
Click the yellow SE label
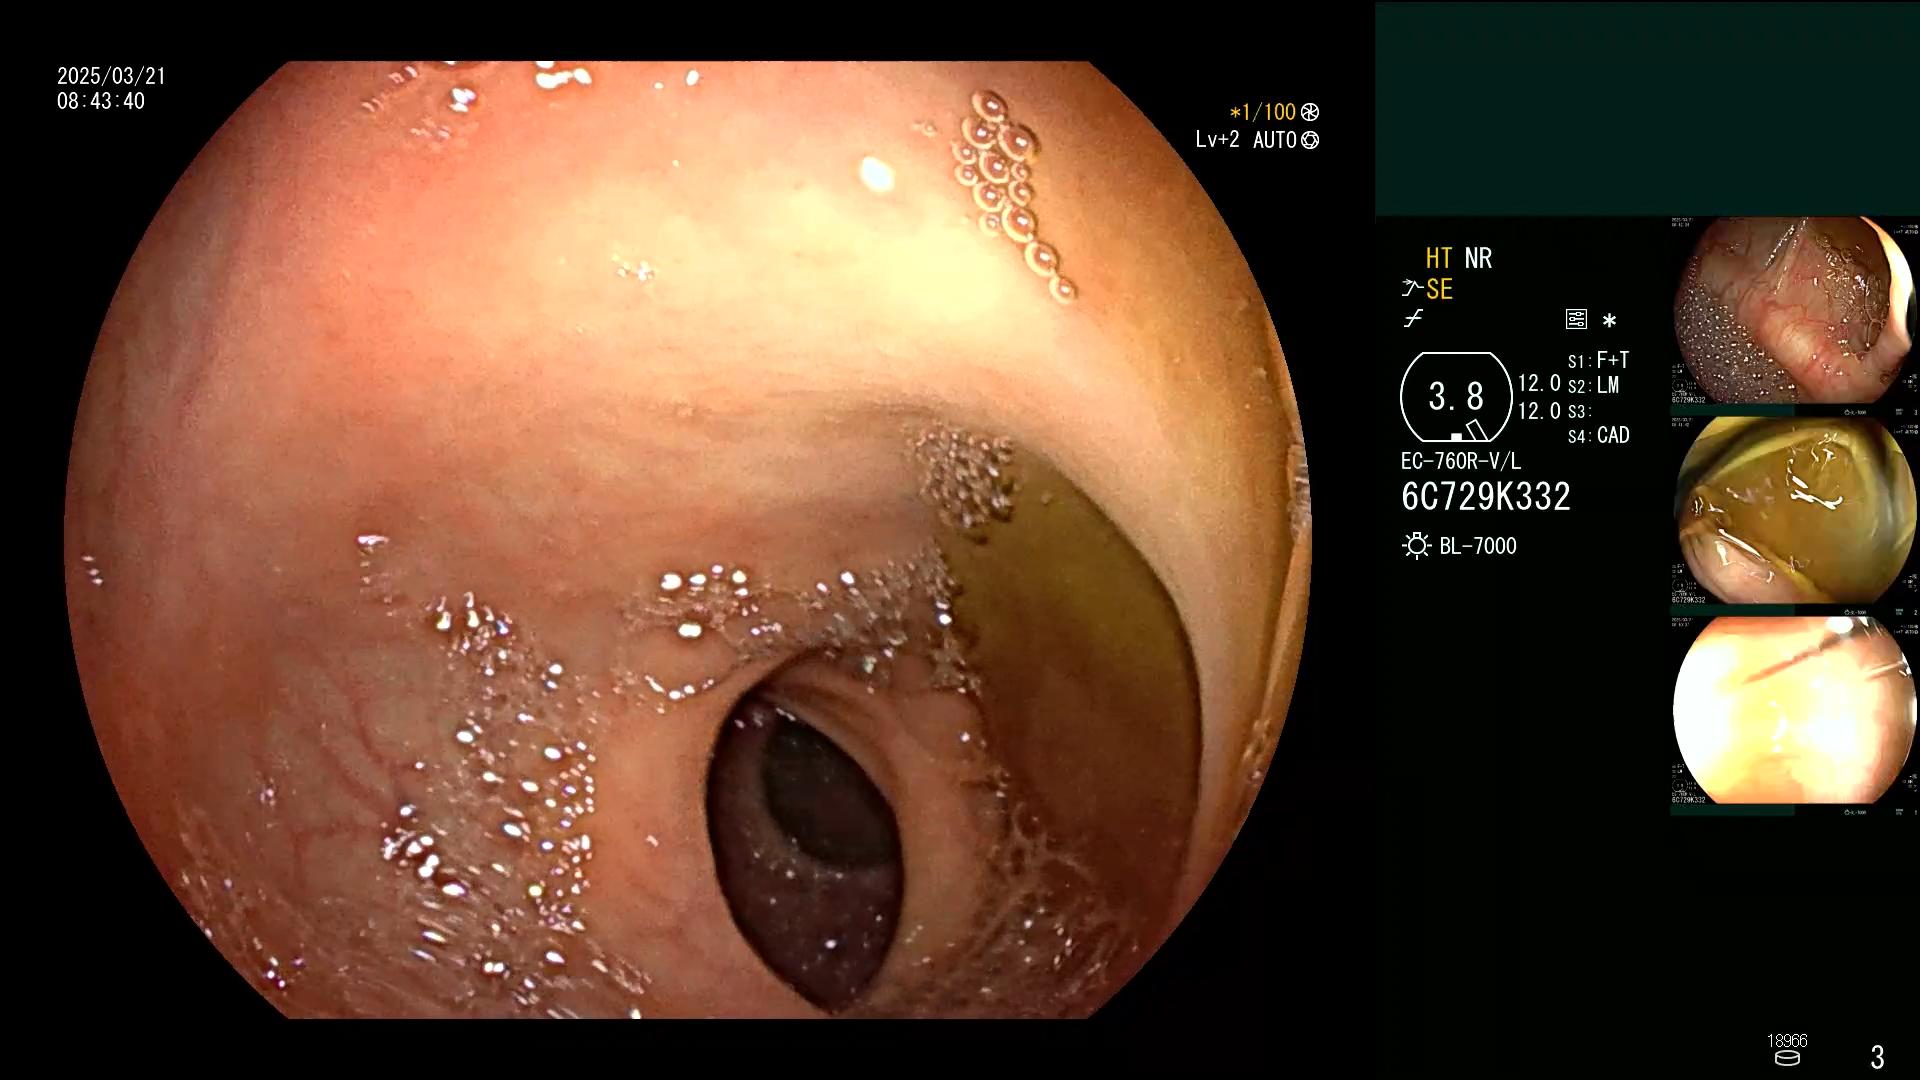click(1439, 289)
